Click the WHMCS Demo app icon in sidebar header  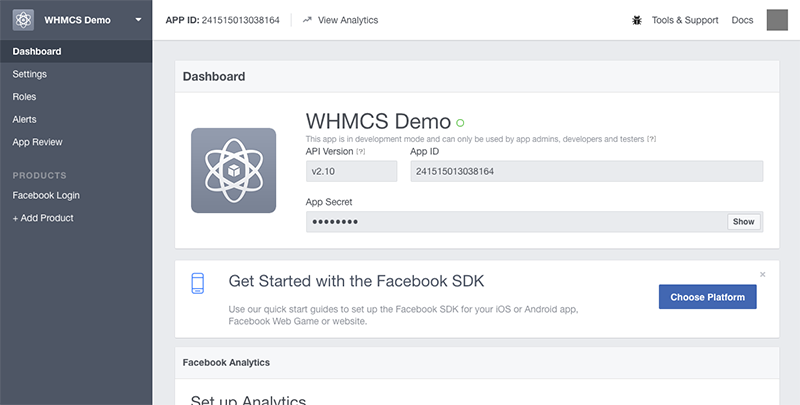[x=23, y=20]
